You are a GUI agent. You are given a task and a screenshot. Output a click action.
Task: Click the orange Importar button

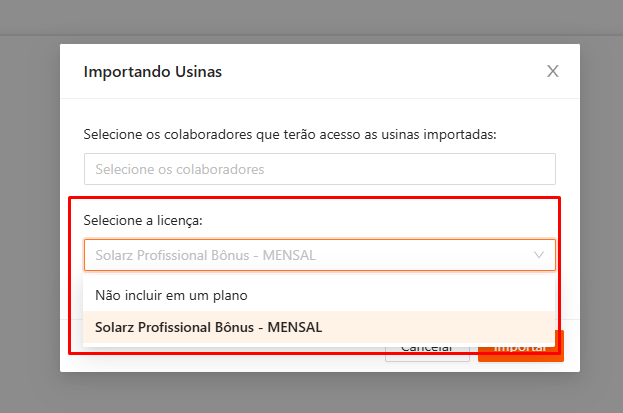520,348
